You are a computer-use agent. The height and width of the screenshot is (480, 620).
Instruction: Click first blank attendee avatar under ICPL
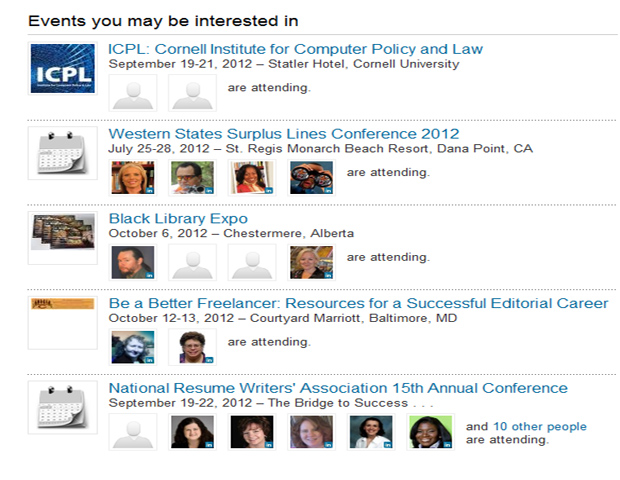pyautogui.click(x=132, y=92)
